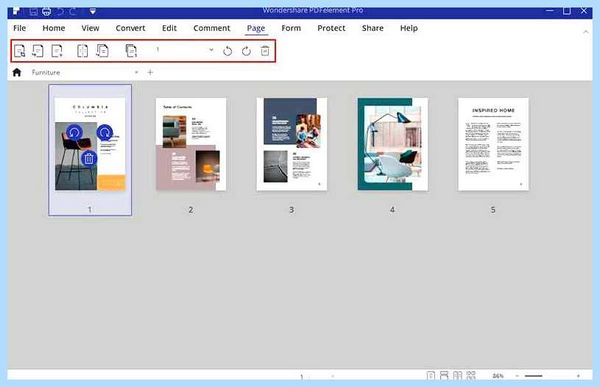Click the Undo arrow in title bar
This screenshot has height=387, width=600.
click(x=60, y=11)
